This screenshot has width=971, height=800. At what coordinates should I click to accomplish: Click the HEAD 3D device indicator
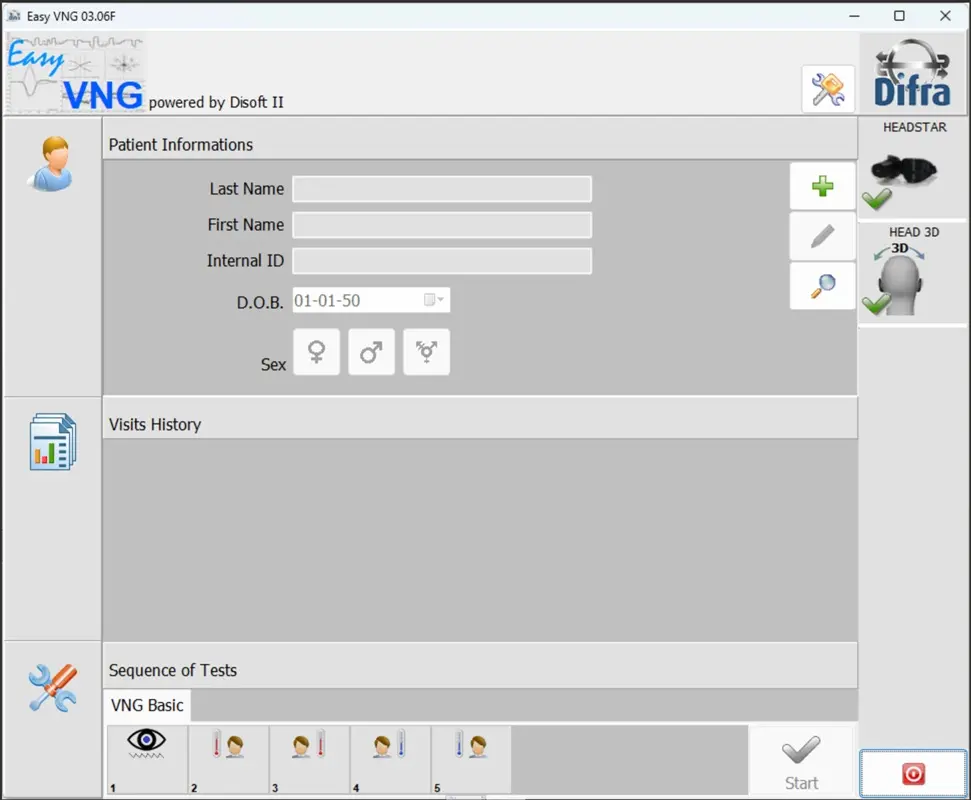[x=912, y=275]
